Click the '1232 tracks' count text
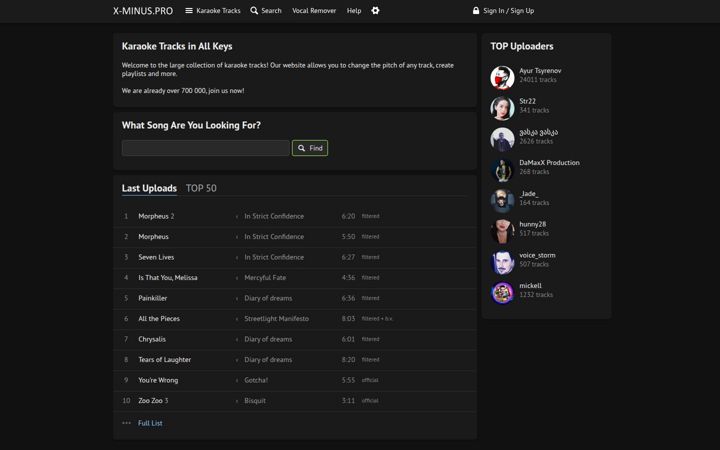Screen dimensions: 720x450 tap(536, 295)
